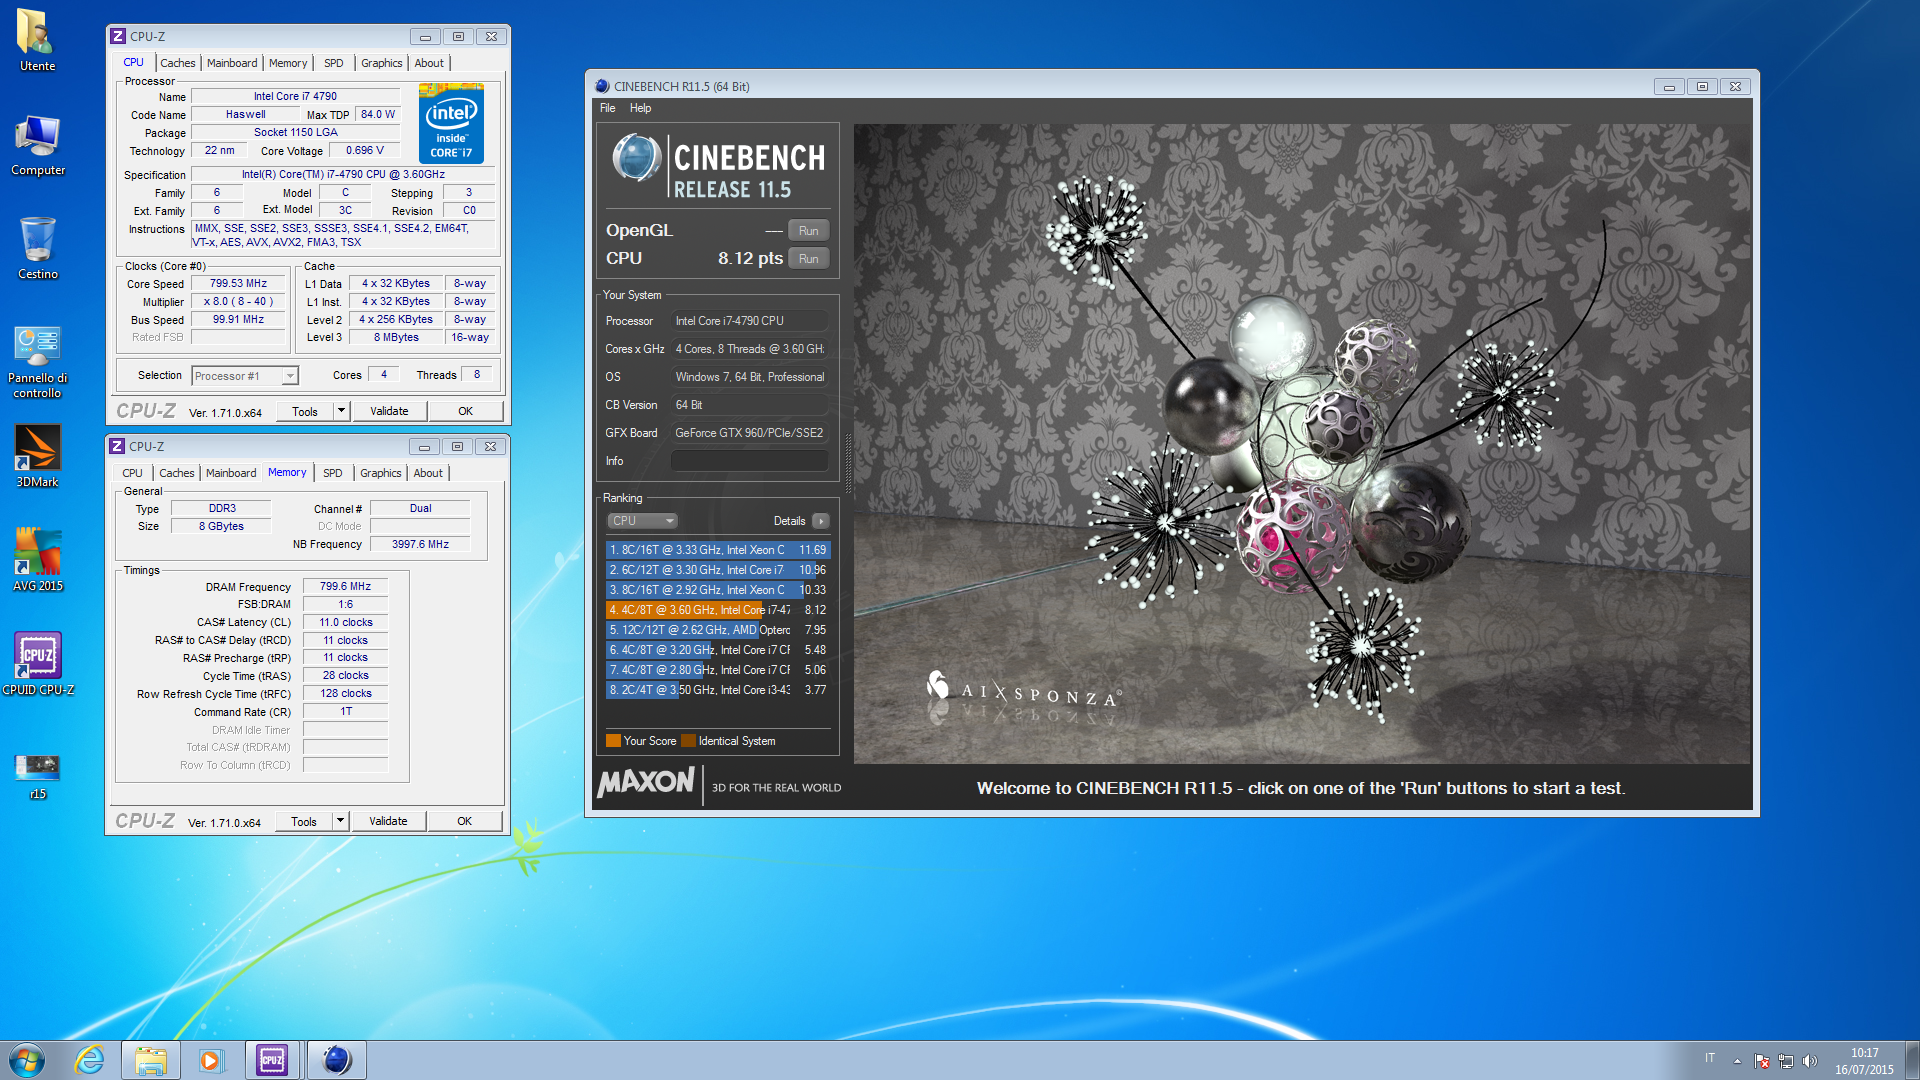Image resolution: width=1920 pixels, height=1080 pixels.
Task: Run the OpenGL test
Action: [808, 231]
